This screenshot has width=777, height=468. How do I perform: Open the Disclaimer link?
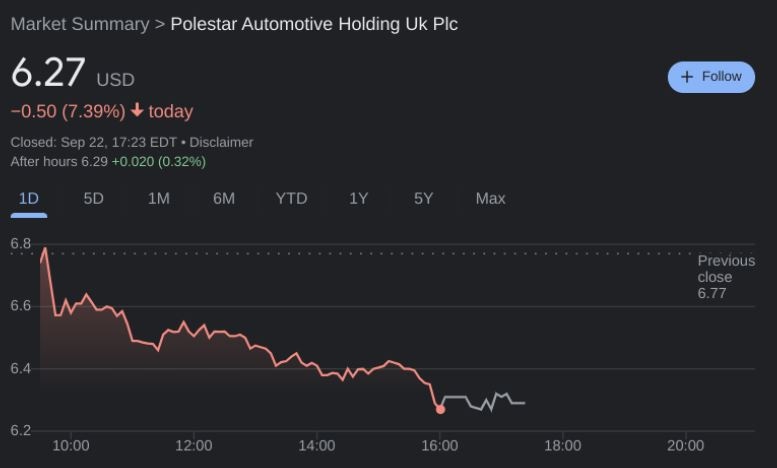click(x=221, y=142)
